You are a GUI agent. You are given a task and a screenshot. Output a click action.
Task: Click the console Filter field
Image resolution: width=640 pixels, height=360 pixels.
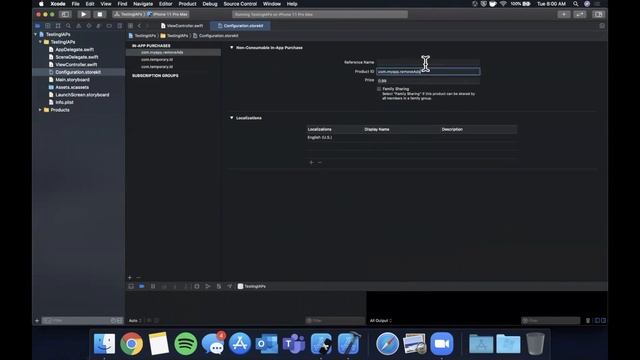click(550, 321)
